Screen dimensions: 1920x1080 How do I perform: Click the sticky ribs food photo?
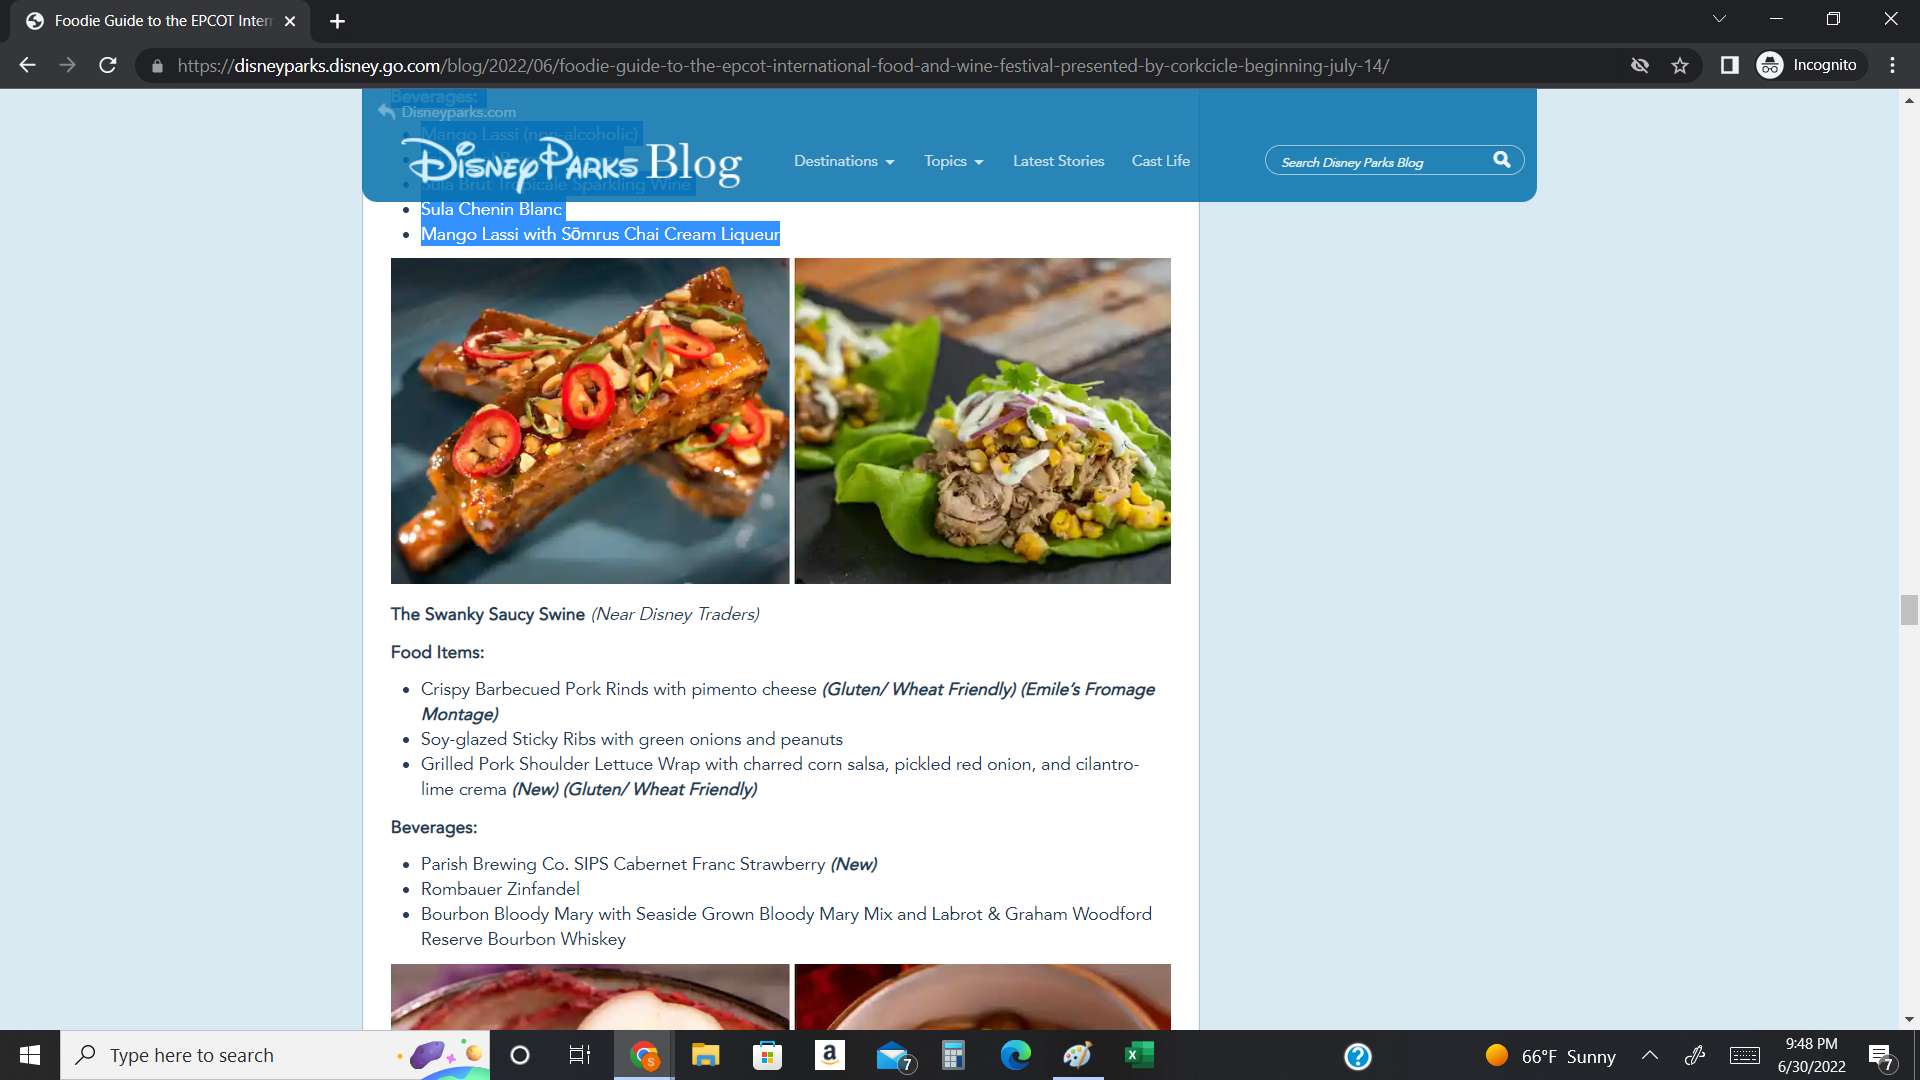pos(590,421)
